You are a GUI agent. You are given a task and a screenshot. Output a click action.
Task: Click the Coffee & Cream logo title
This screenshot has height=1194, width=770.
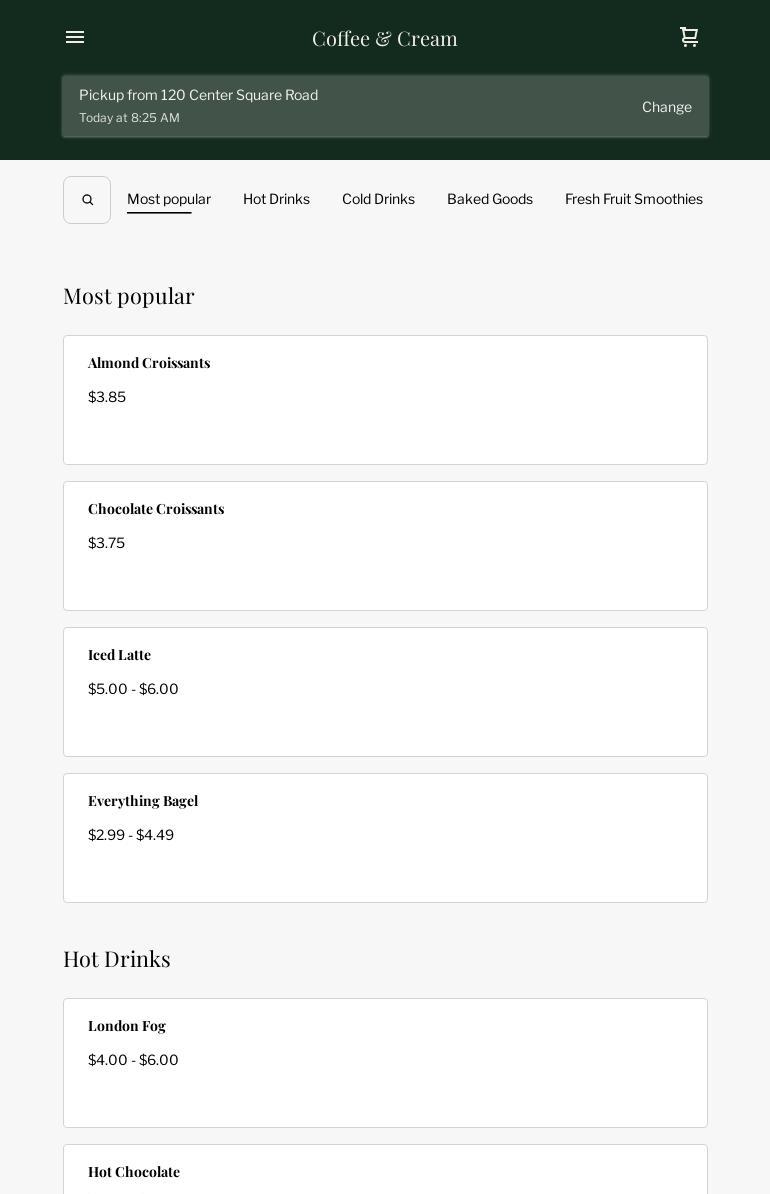[385, 38]
